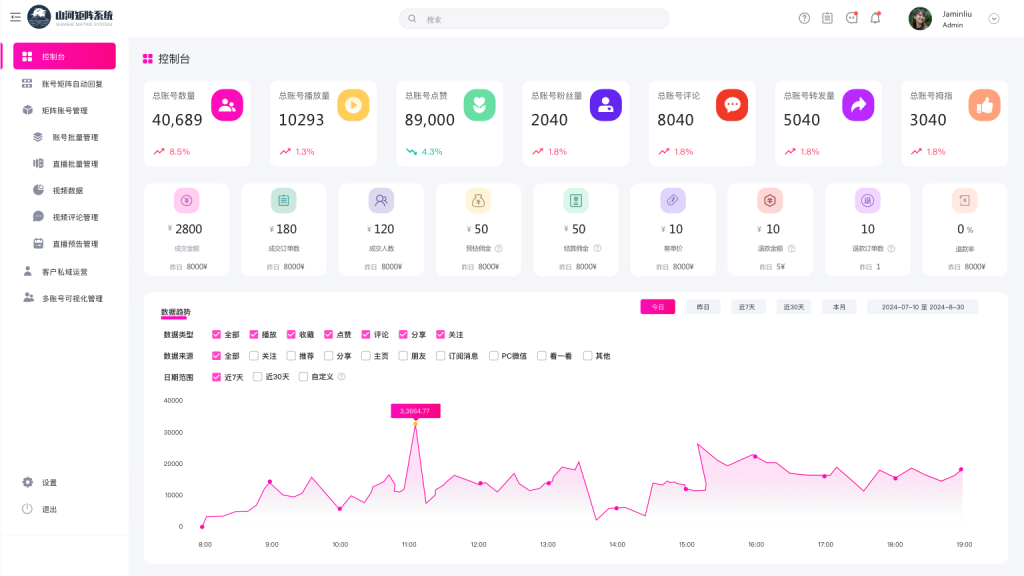Expand 矩阵账号管理 in the sidebar
This screenshot has height=576, width=1024.
click(x=64, y=110)
